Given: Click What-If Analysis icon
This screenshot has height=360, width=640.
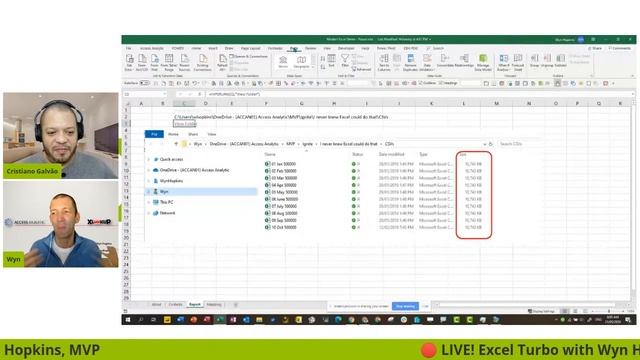Looking at the screenshot, I should [504, 62].
